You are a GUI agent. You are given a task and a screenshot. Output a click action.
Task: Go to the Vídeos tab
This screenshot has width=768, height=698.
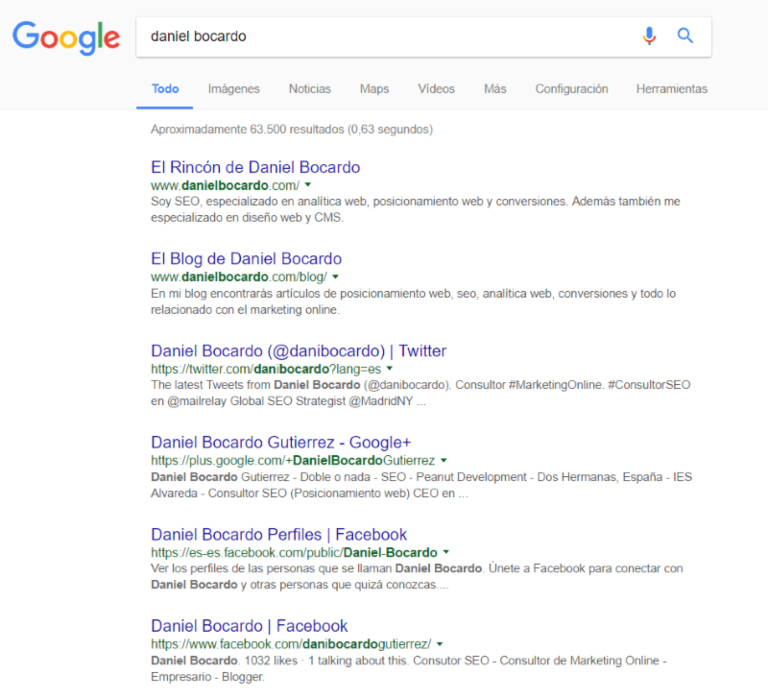(436, 89)
